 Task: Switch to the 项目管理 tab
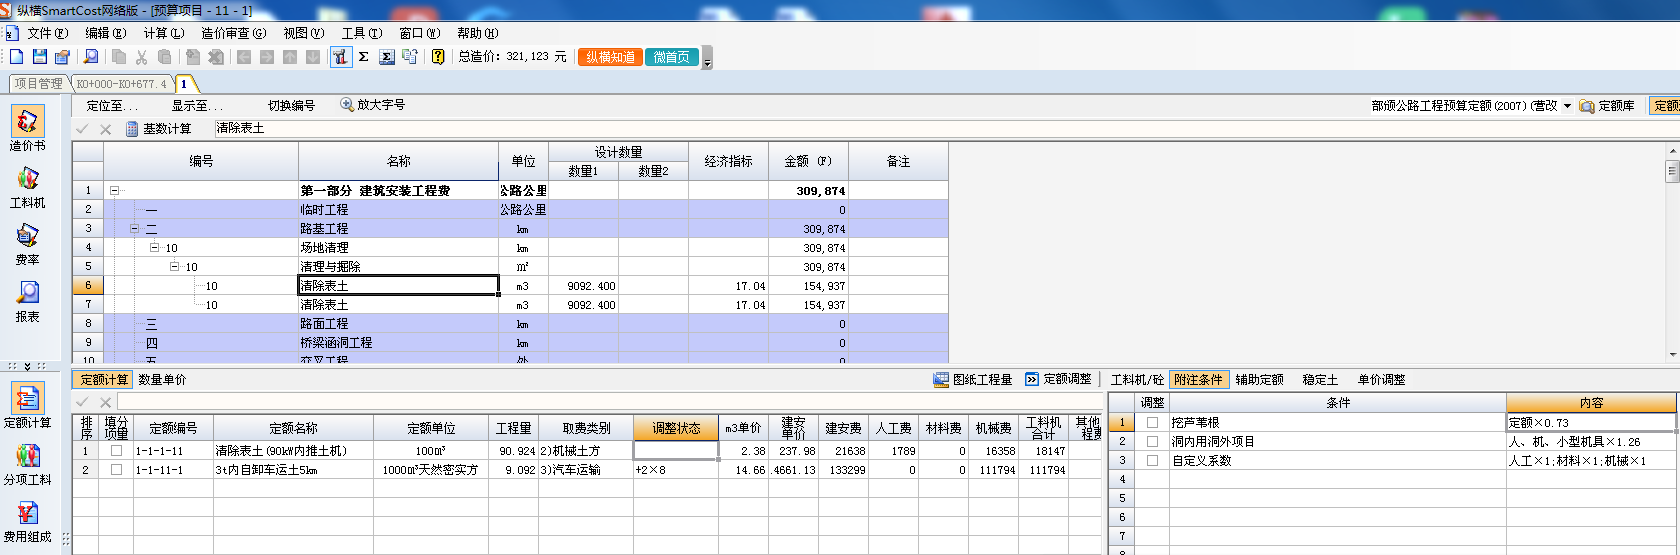[x=38, y=84]
